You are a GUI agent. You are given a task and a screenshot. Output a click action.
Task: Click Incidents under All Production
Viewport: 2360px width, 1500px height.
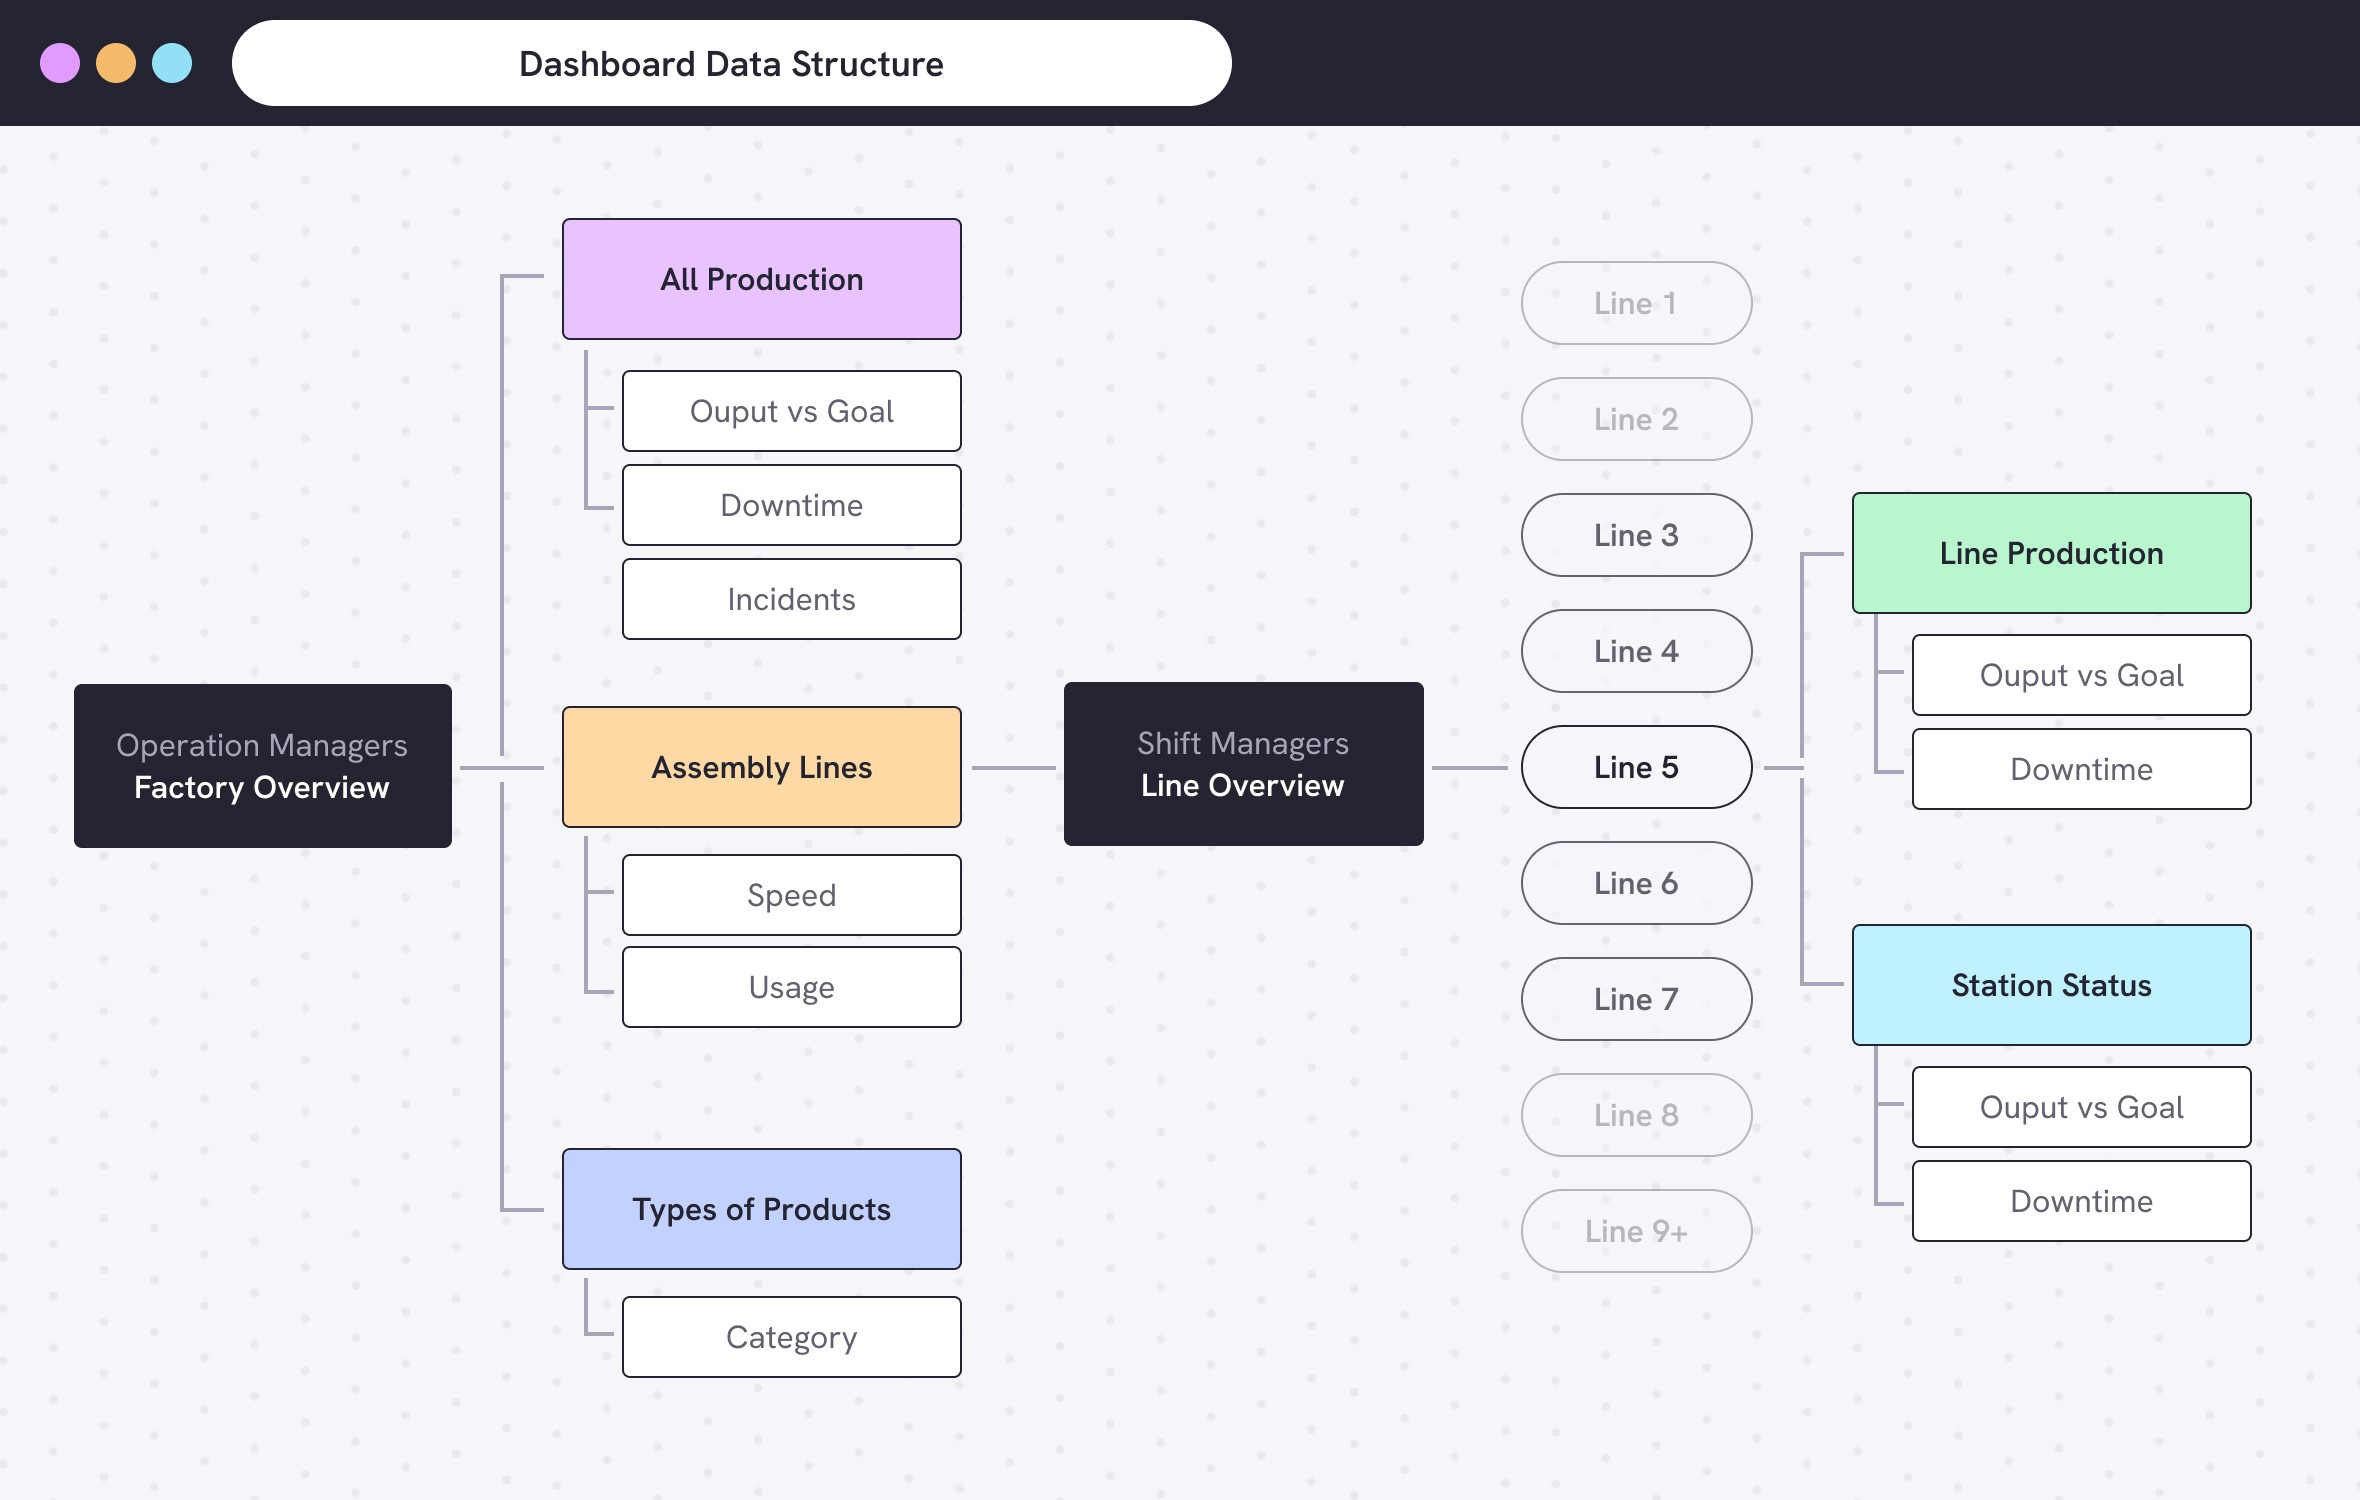[791, 599]
